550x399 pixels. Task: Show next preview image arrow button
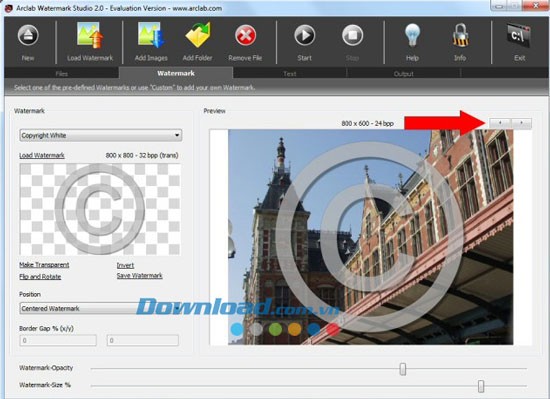coord(521,123)
